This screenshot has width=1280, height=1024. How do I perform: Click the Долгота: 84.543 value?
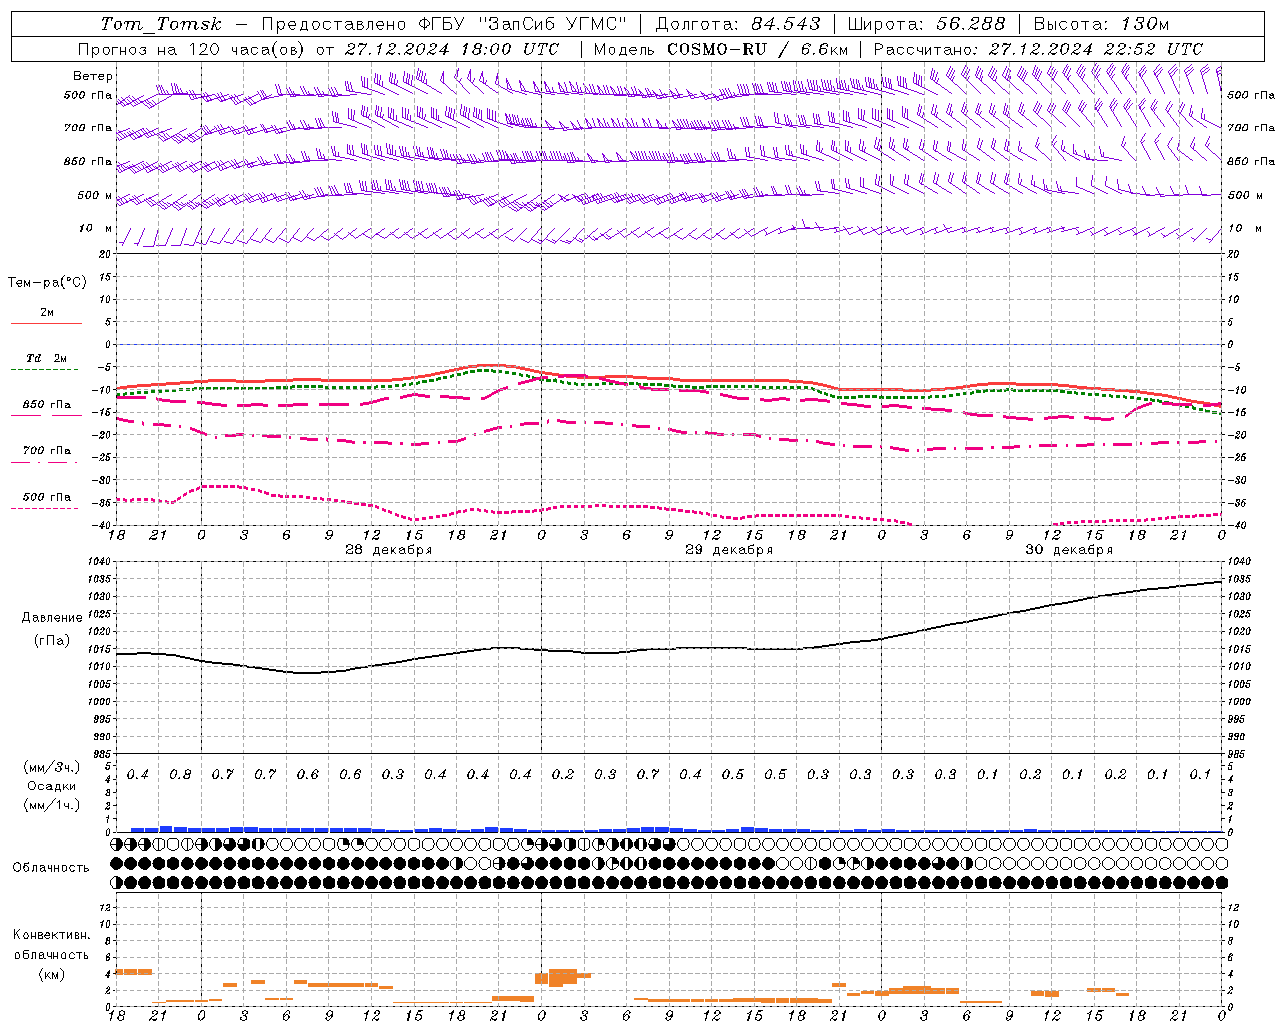[738, 24]
